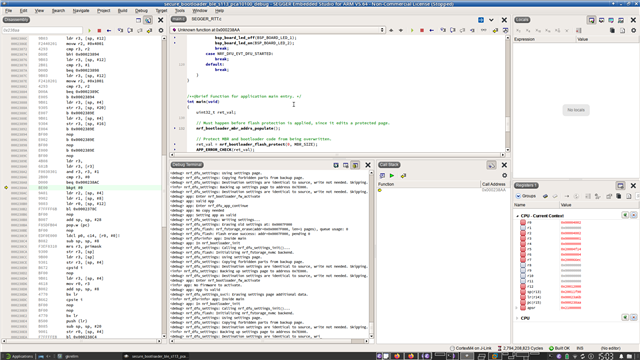Click yellow arrow icon in Call Stack toolbar
640x360 pixels.
pos(403,176)
